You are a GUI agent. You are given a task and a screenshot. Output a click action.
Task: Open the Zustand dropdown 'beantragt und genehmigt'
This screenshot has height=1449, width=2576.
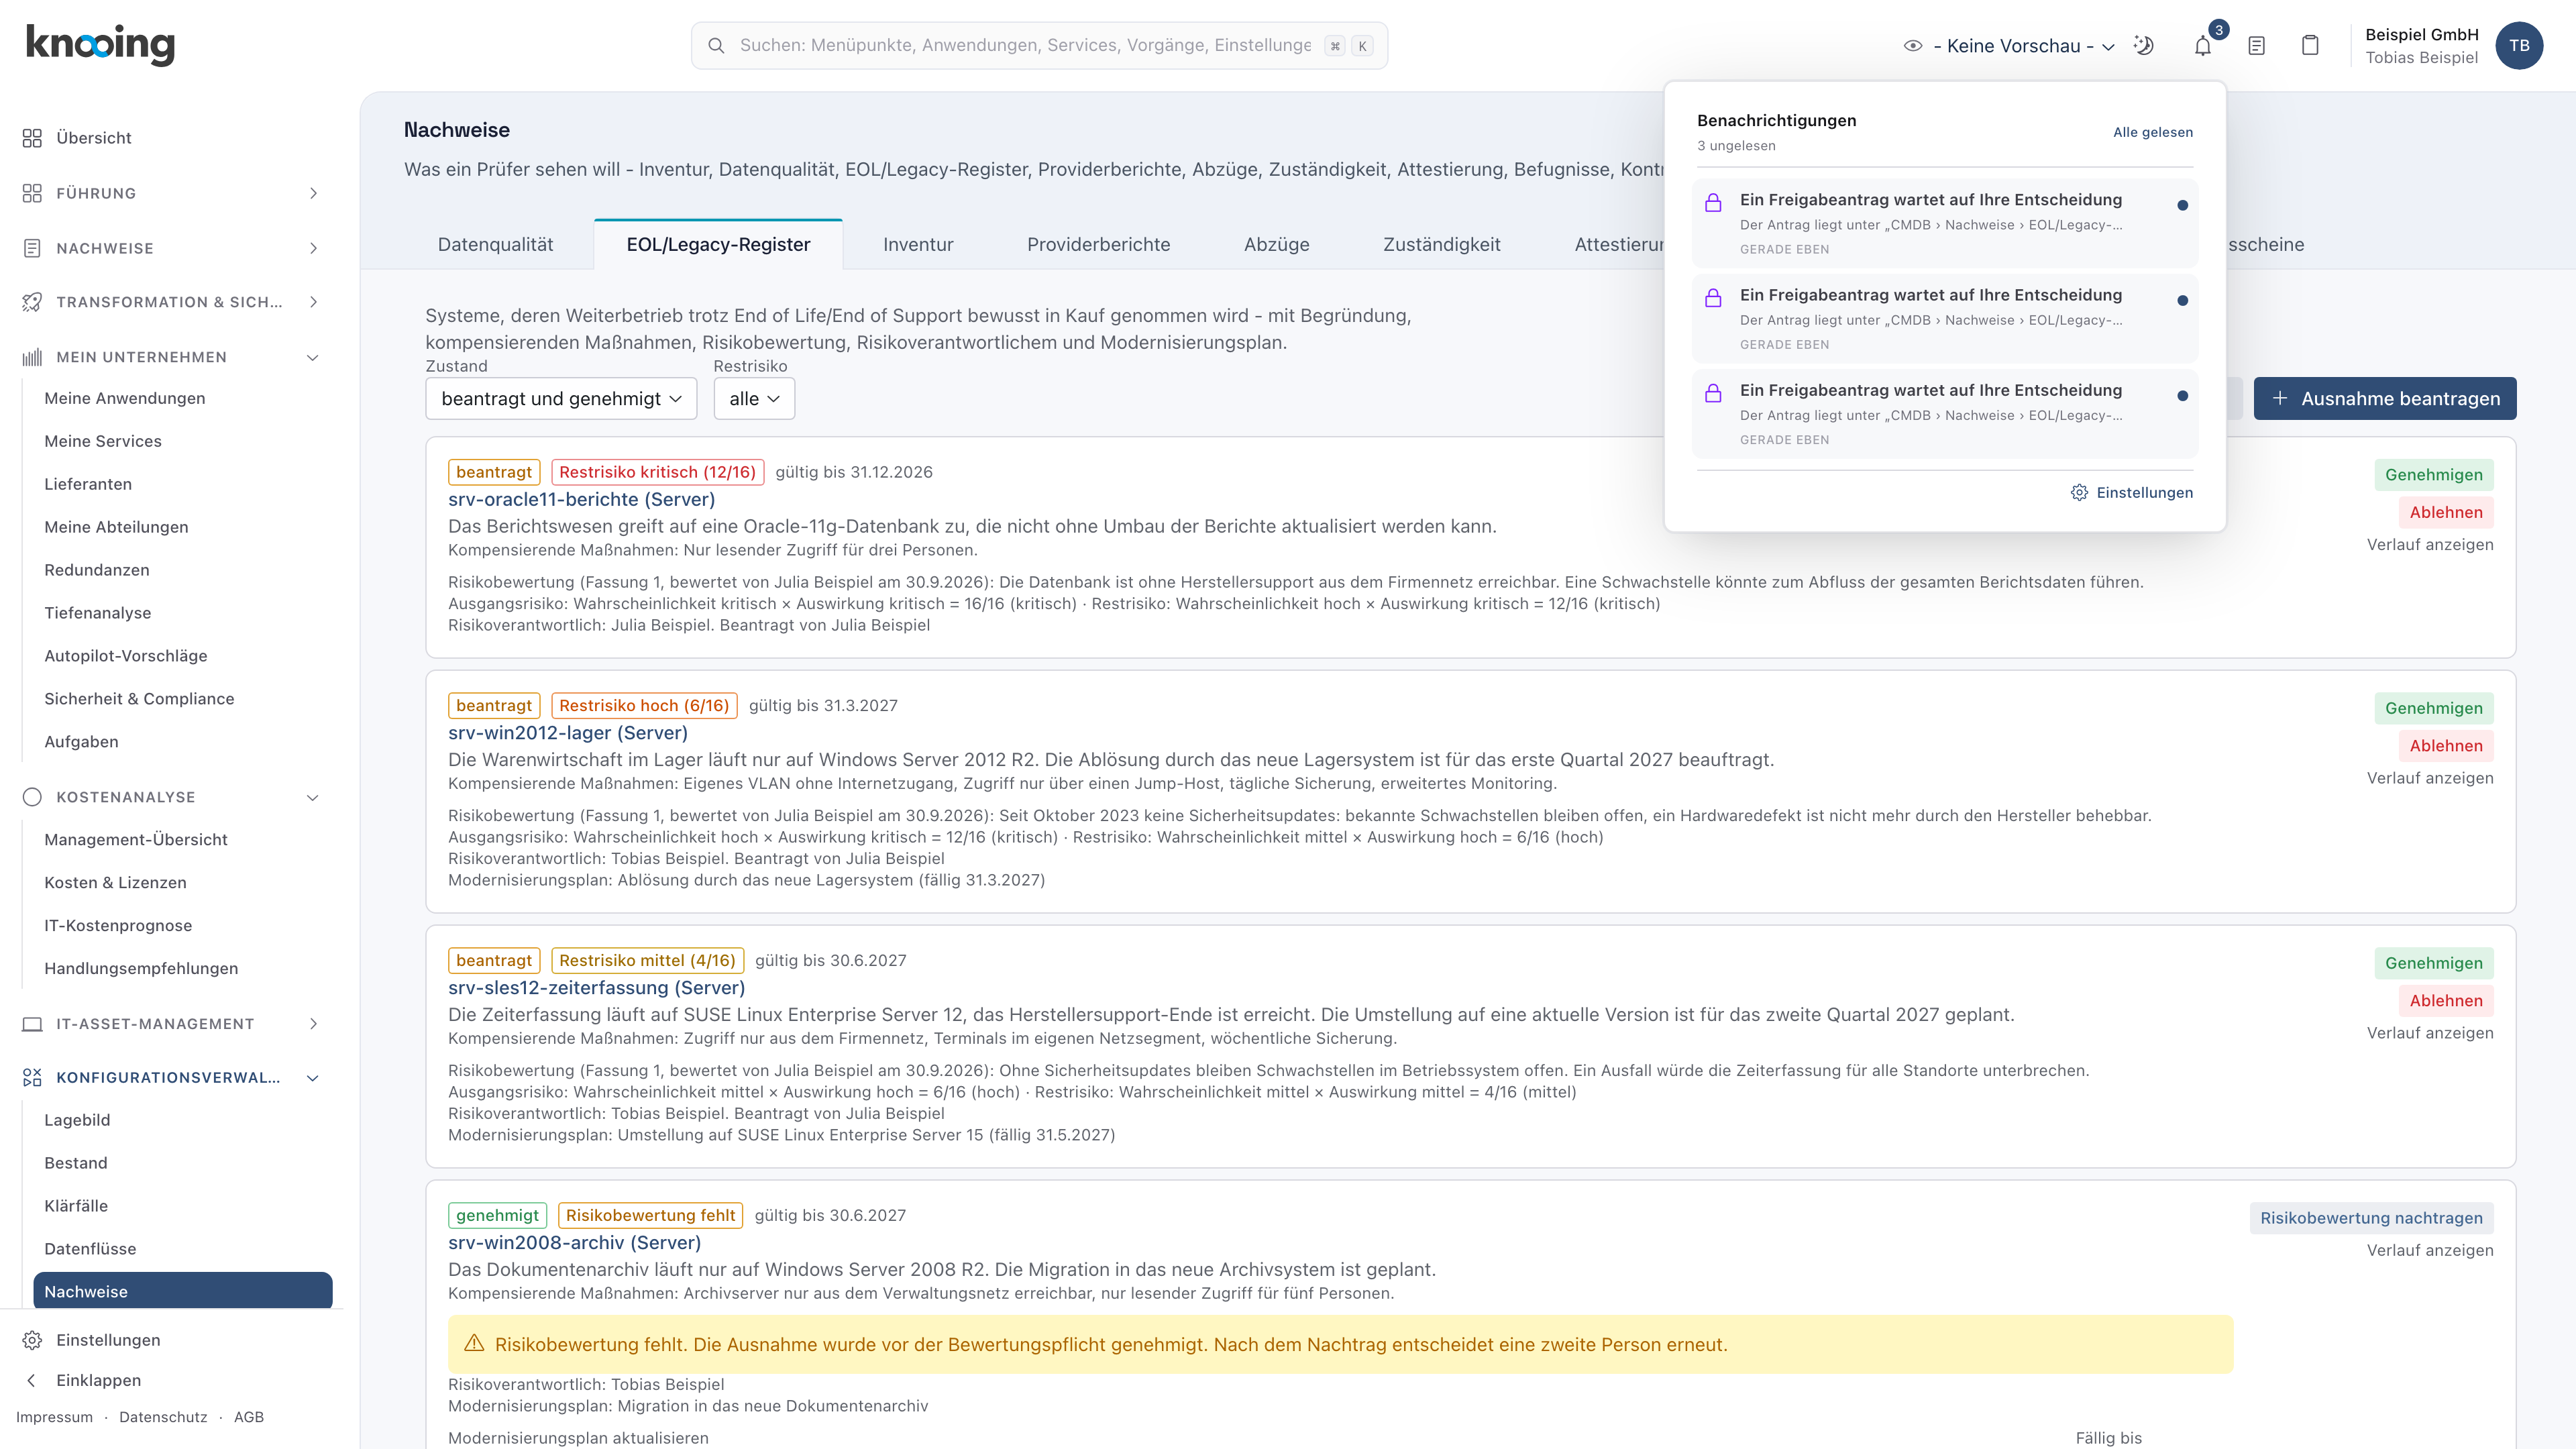(561, 399)
